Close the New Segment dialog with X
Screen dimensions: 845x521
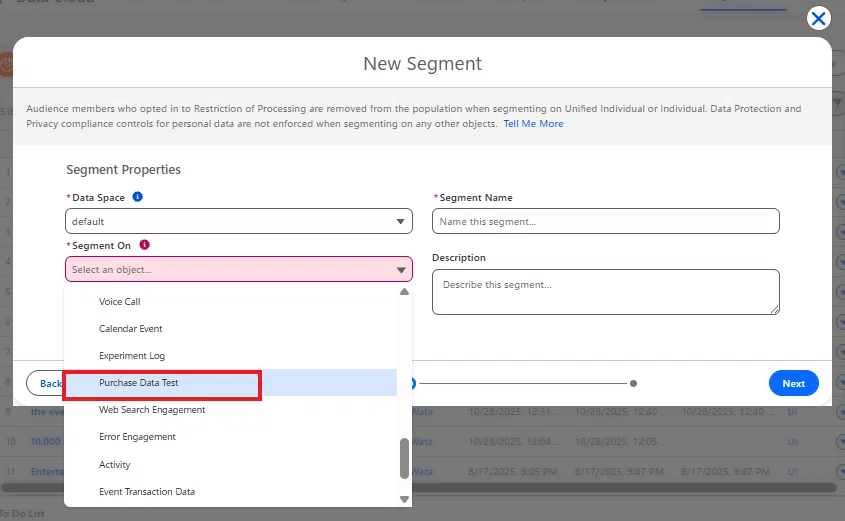point(818,19)
